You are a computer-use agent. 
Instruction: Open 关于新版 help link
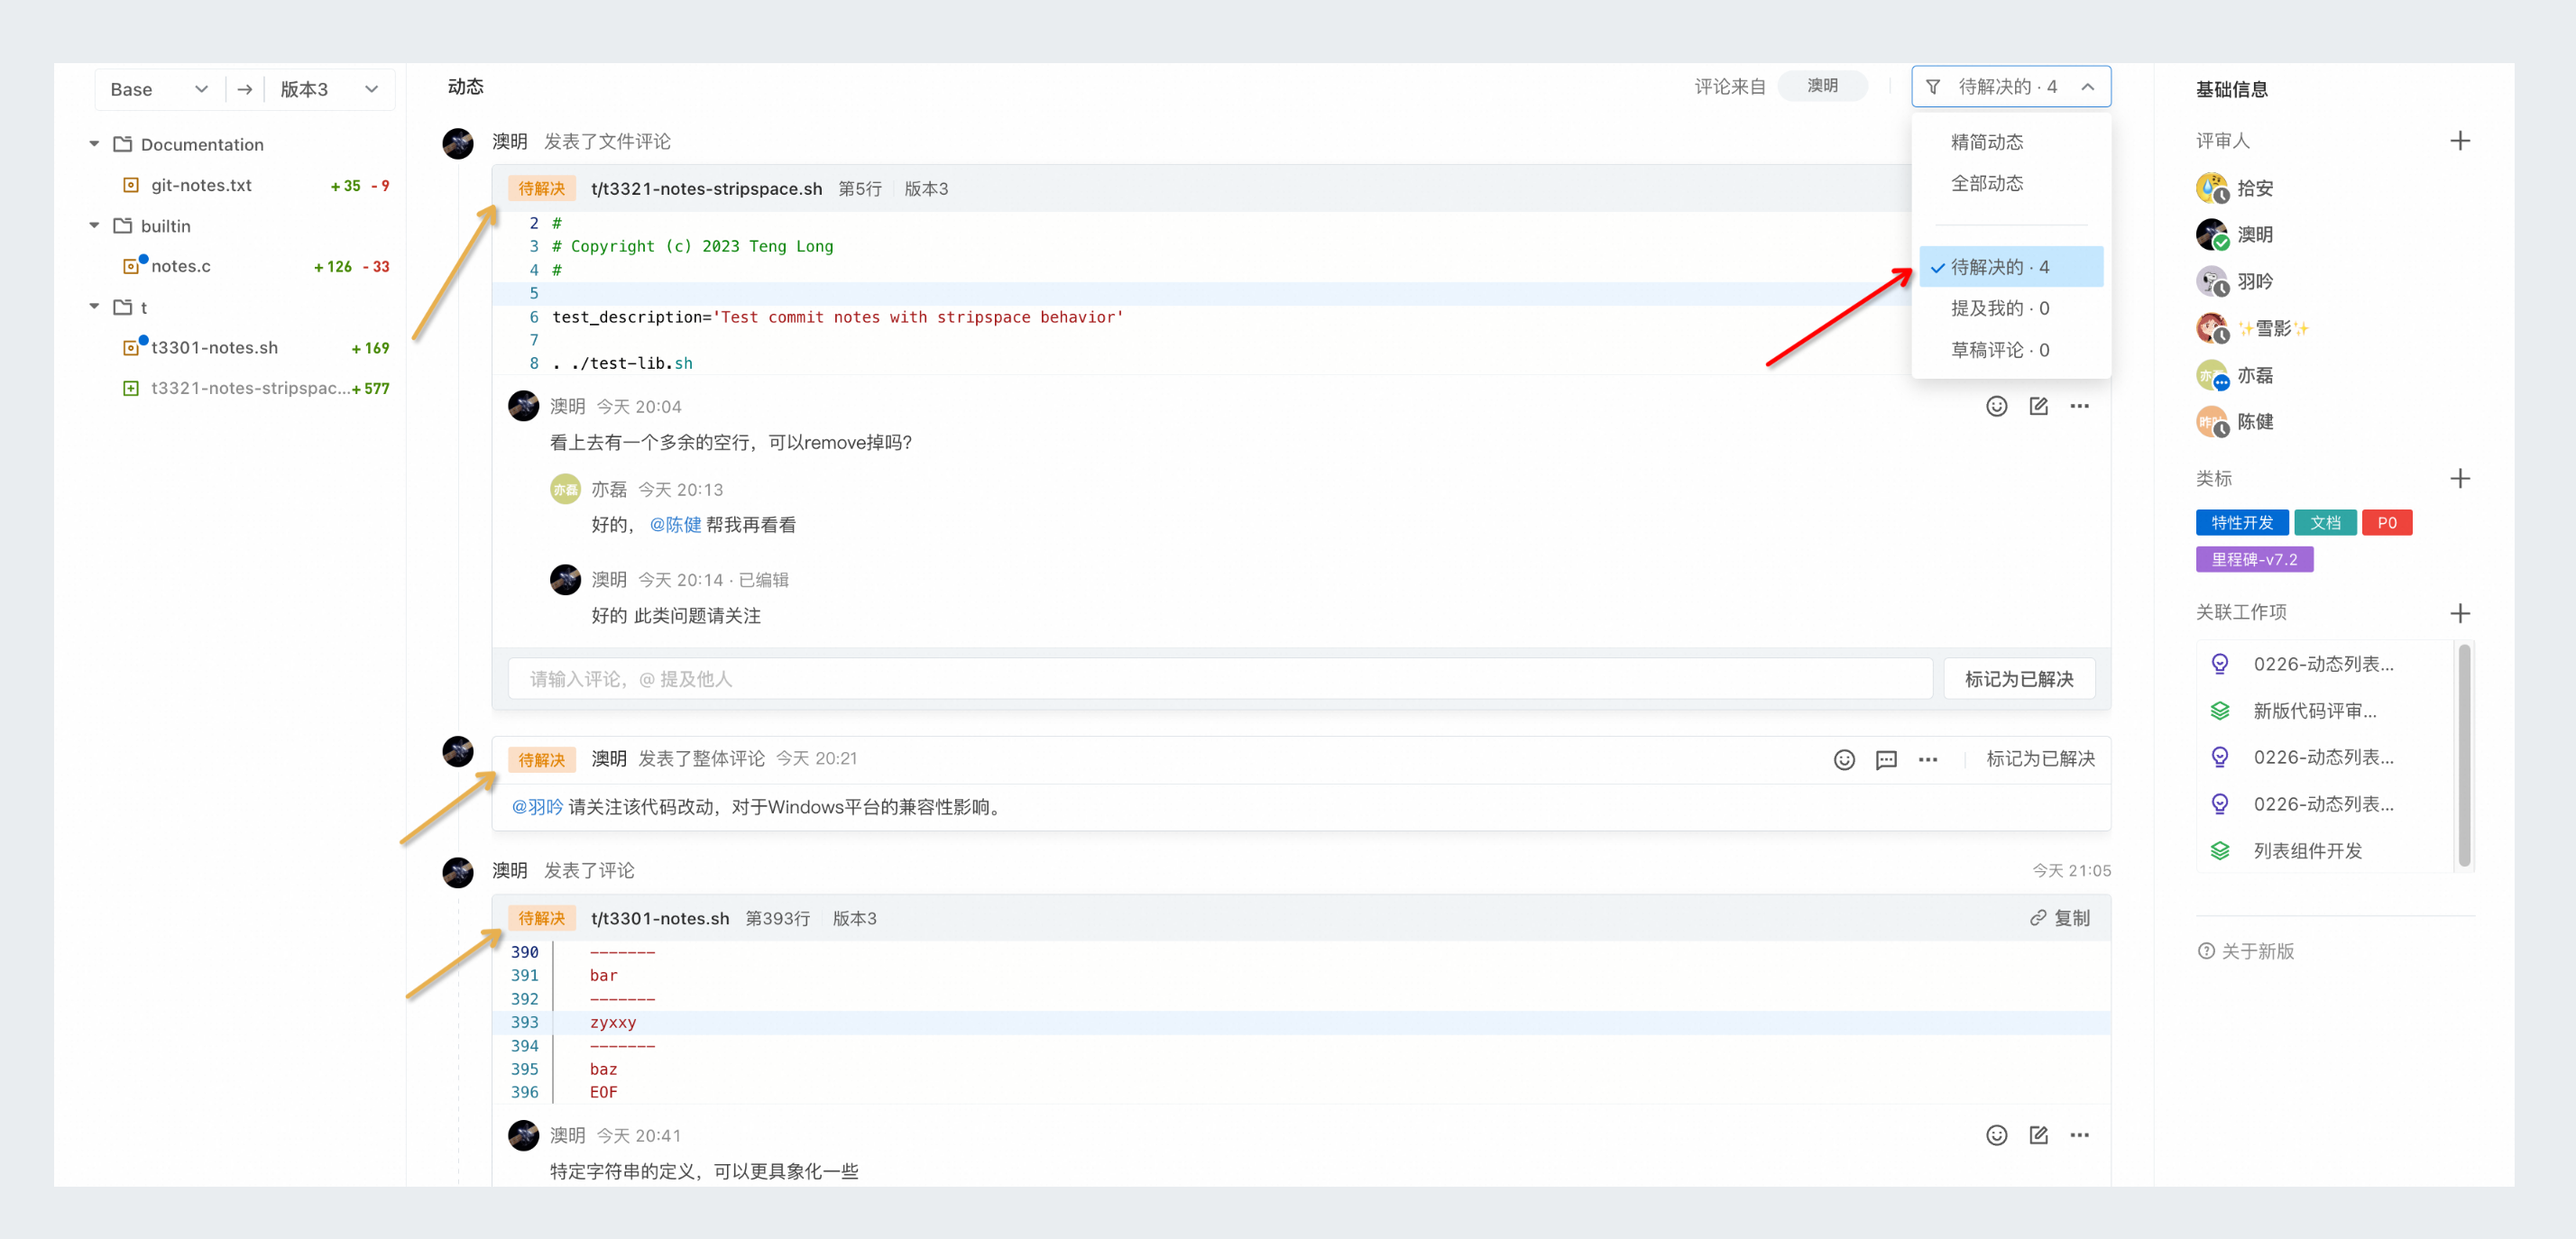pyautogui.click(x=2257, y=951)
